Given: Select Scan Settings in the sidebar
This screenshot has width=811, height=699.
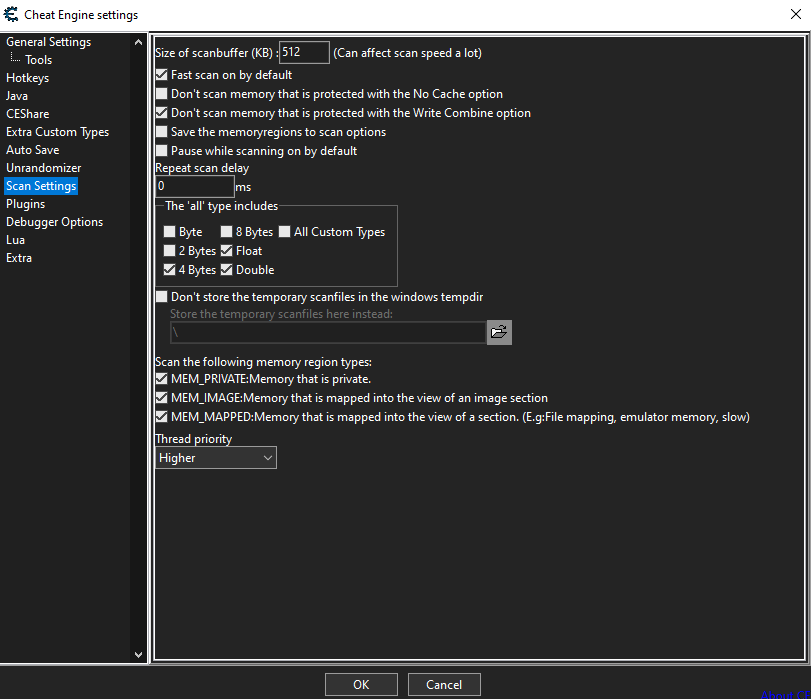Looking at the screenshot, I should coord(41,186).
